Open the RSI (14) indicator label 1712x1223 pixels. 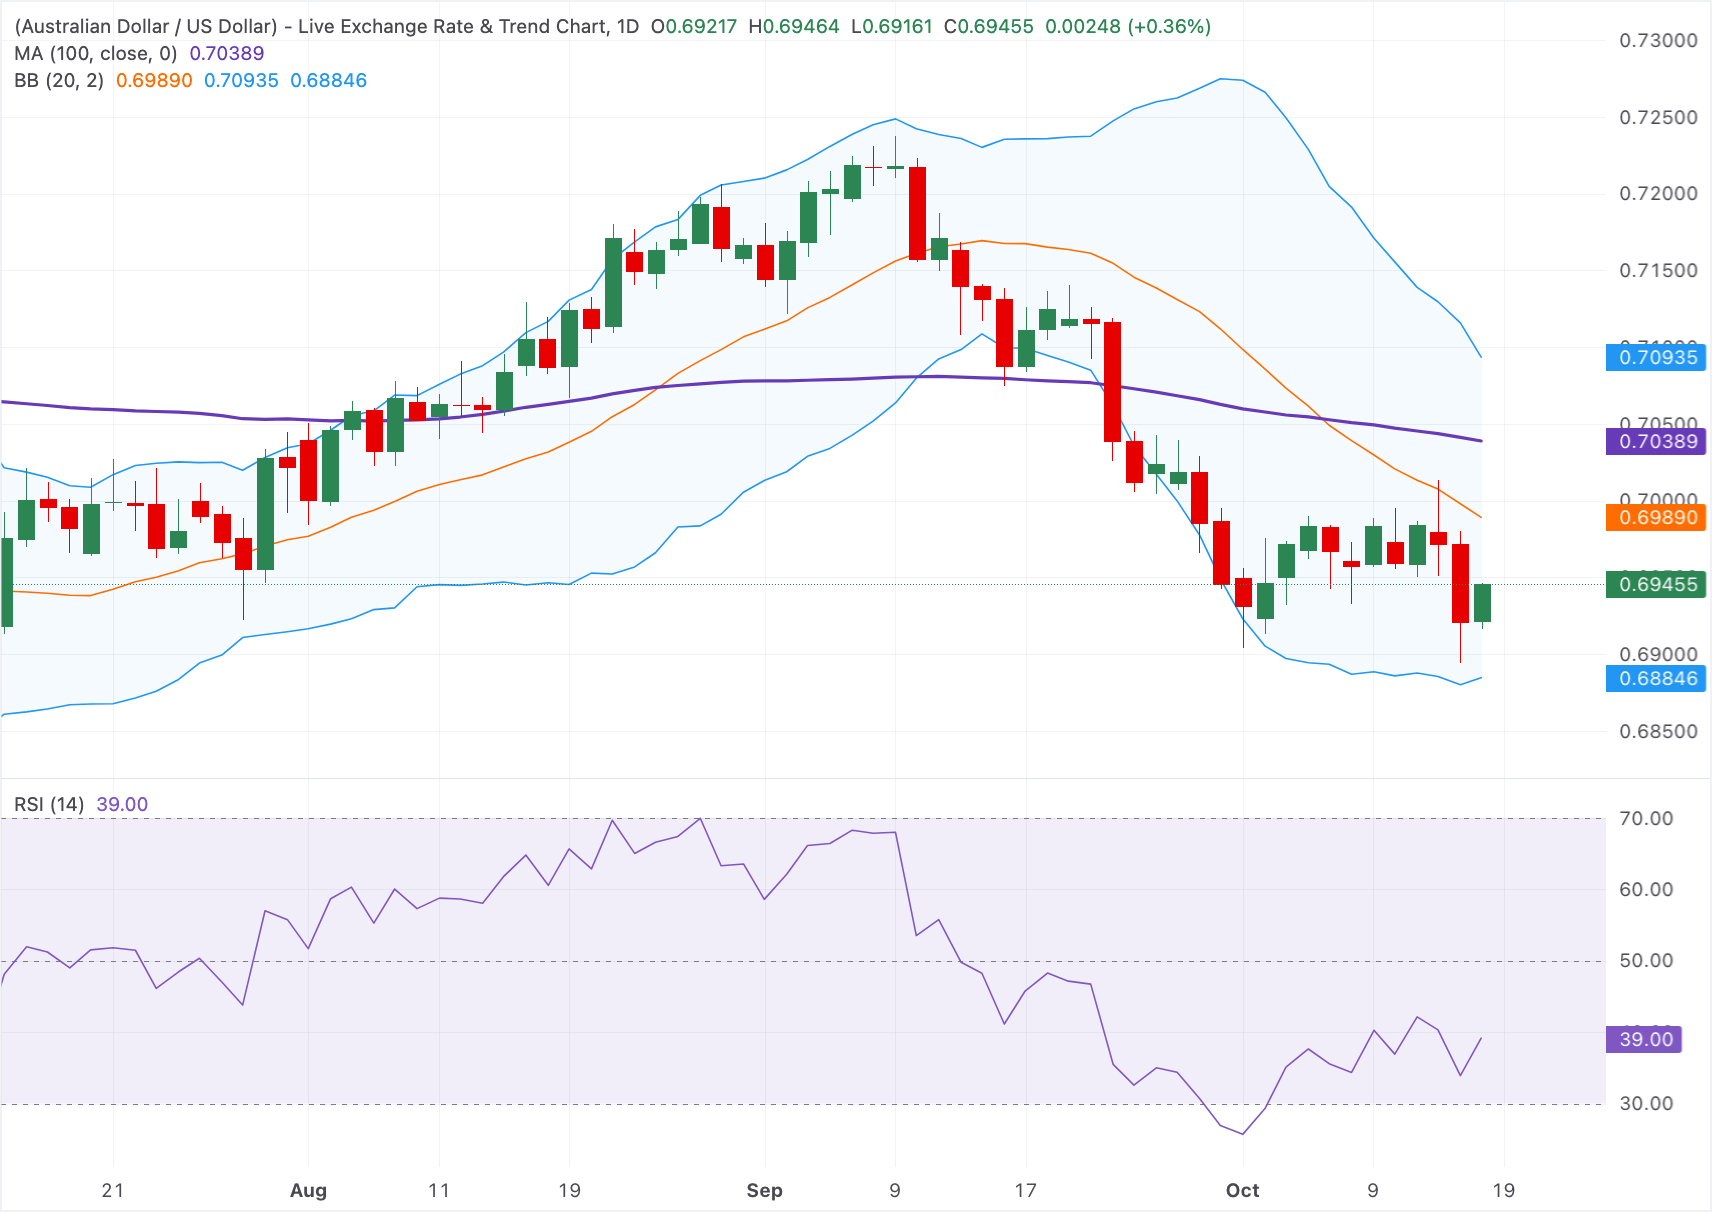(49, 804)
